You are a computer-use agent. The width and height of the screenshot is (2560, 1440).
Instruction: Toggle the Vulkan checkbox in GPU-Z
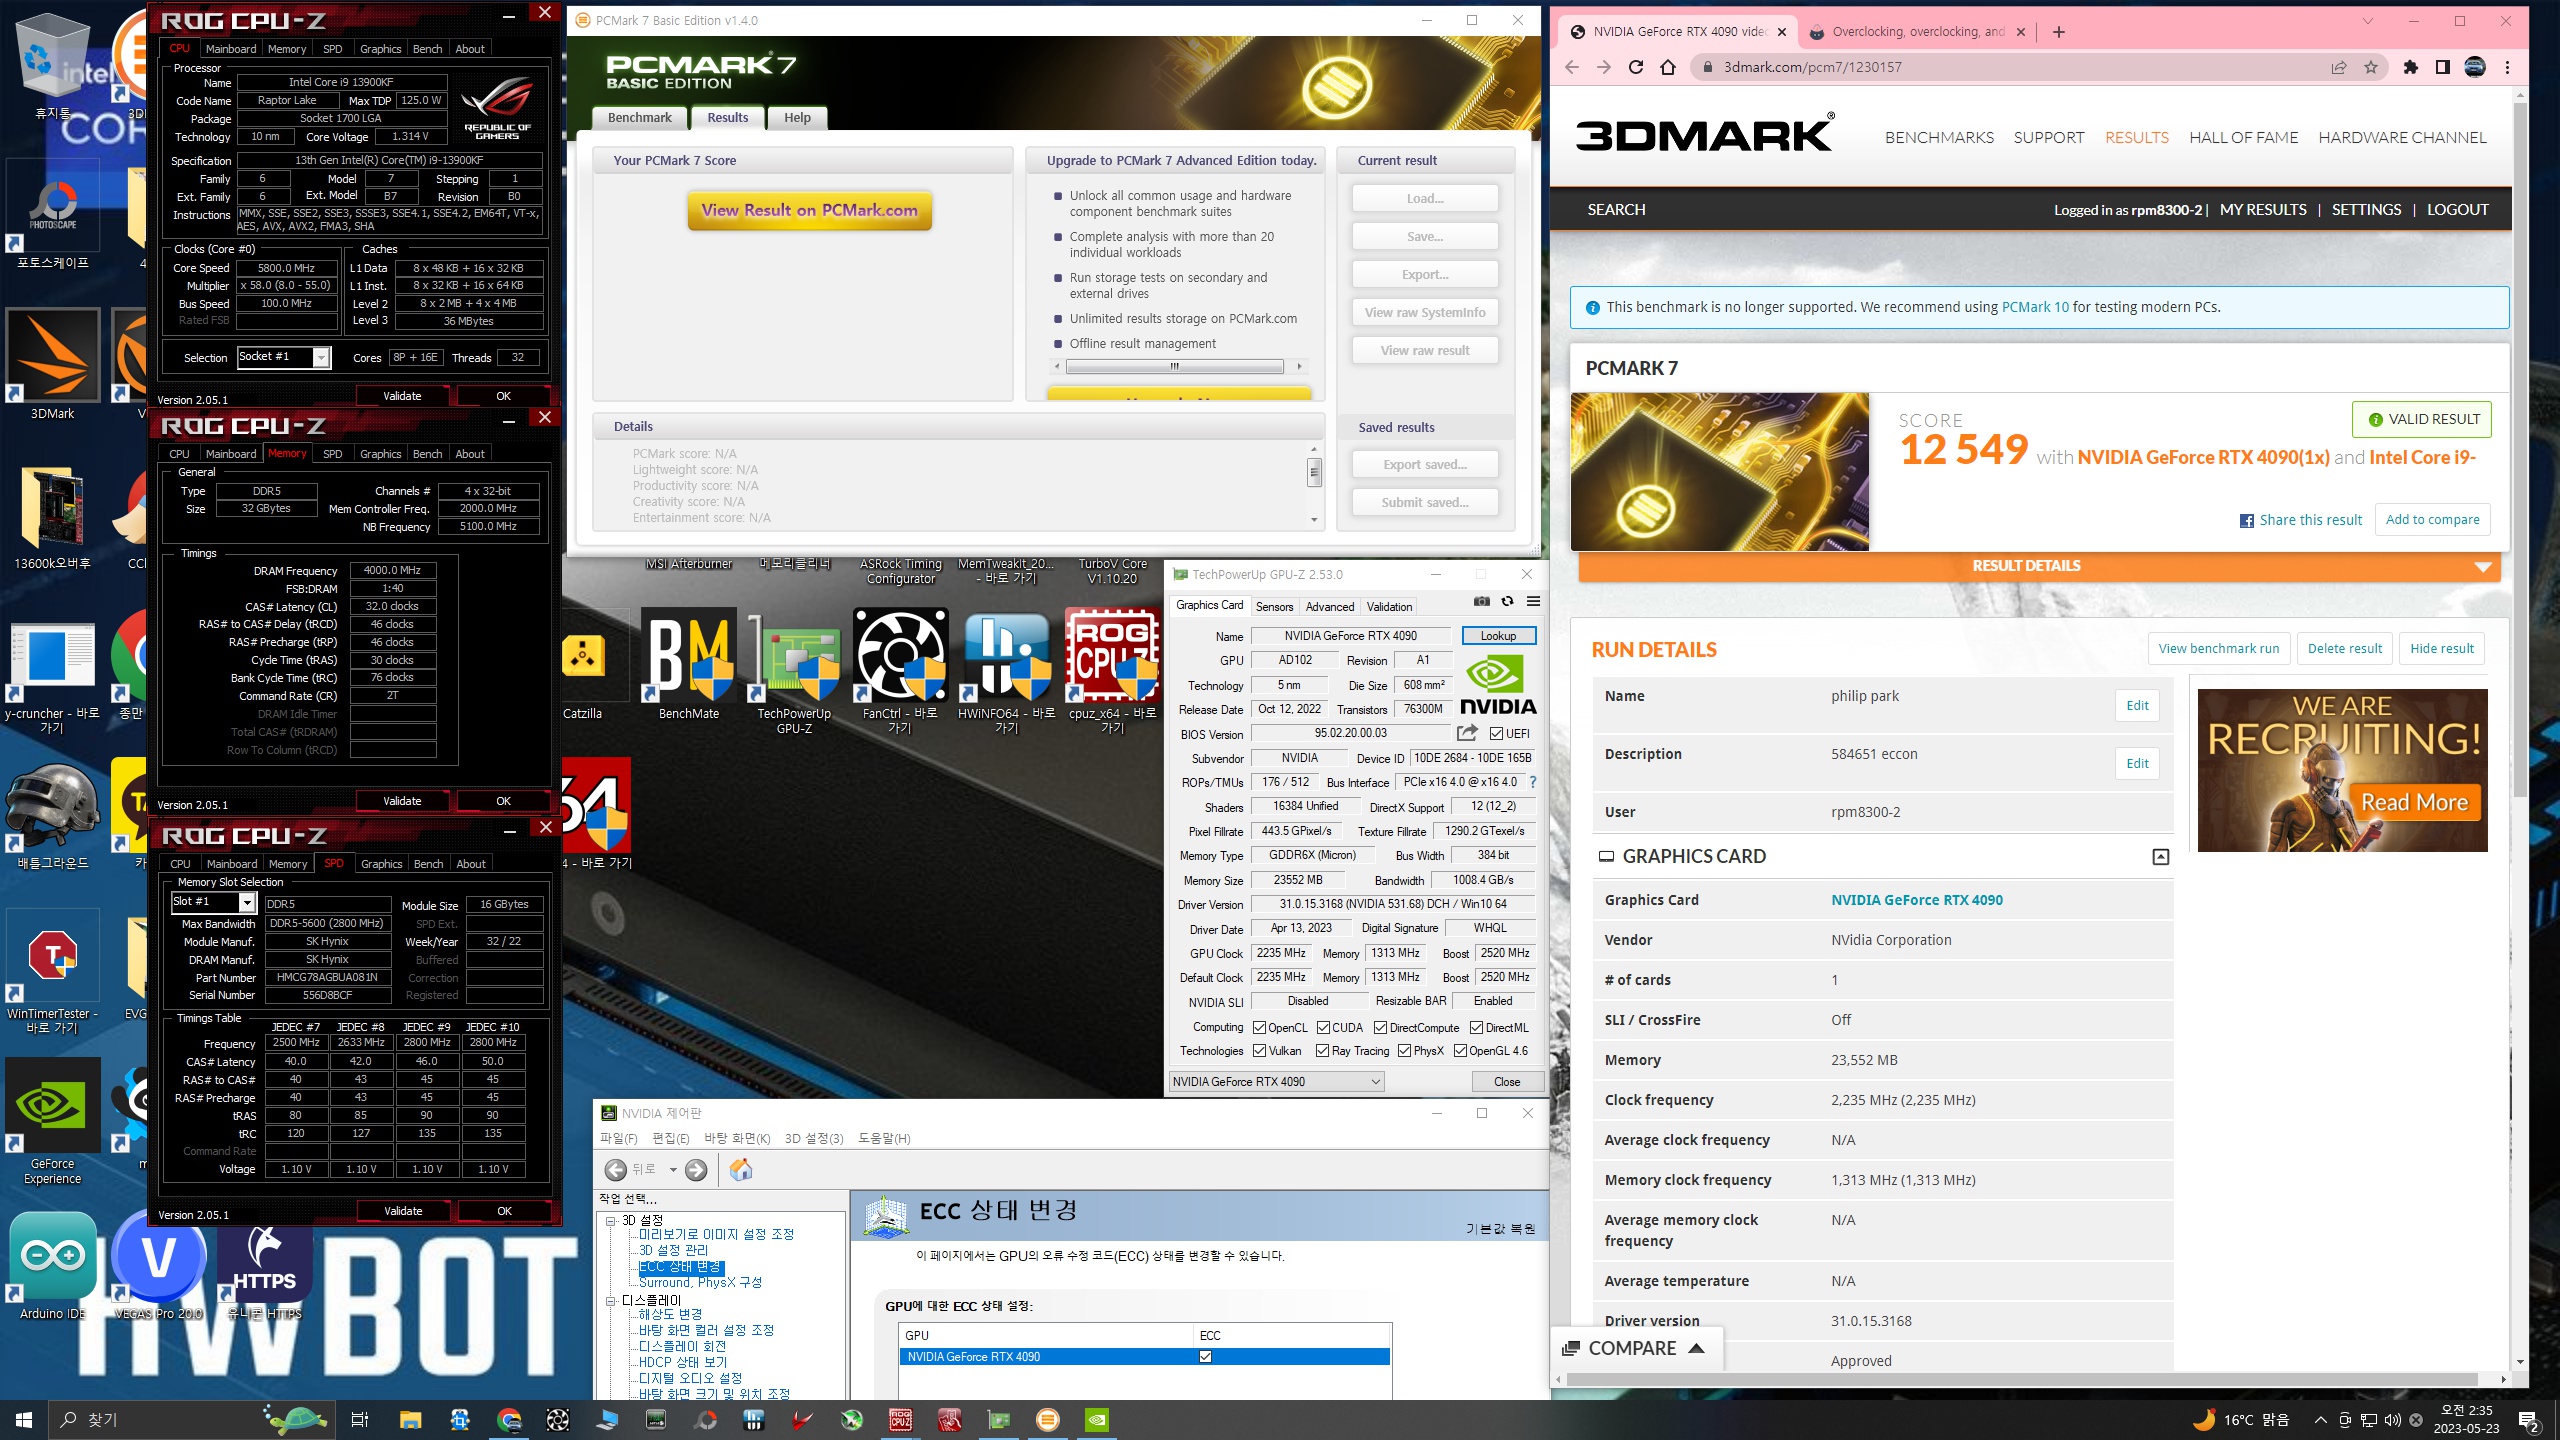click(1259, 1050)
